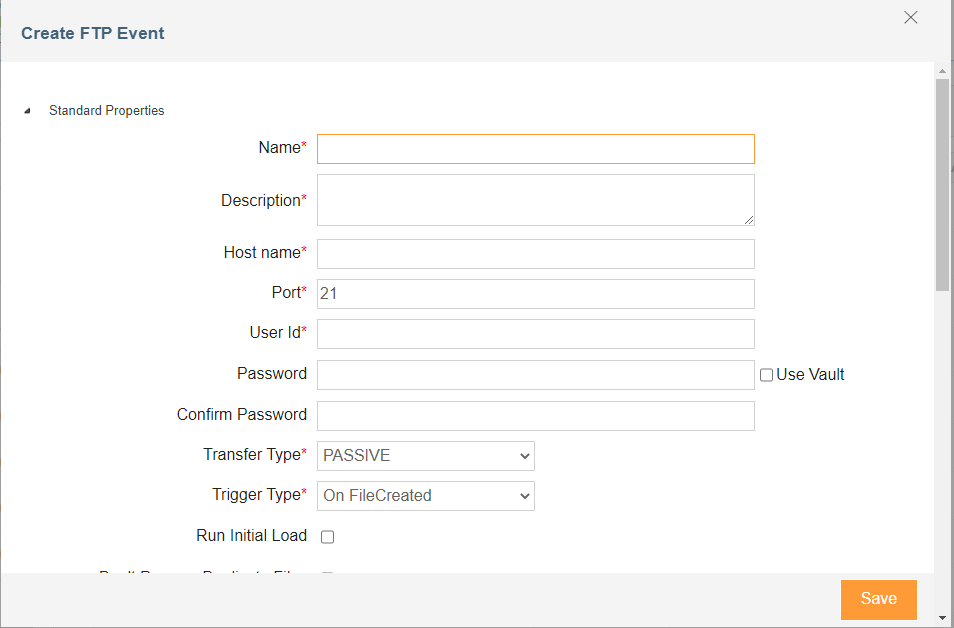Screen dimensions: 954x628
Task: Select the Host name field
Action: click(x=535, y=254)
